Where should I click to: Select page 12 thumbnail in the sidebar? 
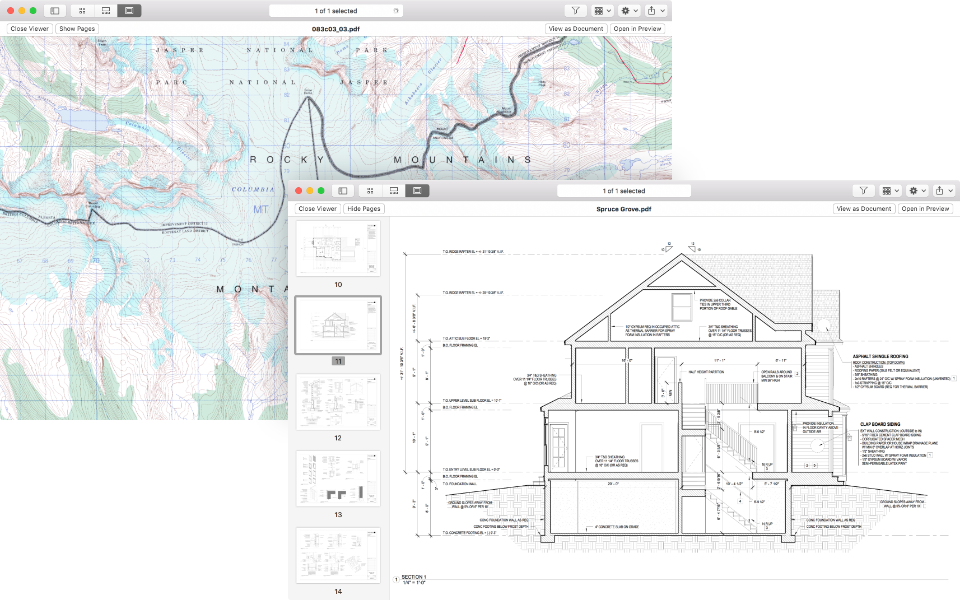click(x=338, y=402)
